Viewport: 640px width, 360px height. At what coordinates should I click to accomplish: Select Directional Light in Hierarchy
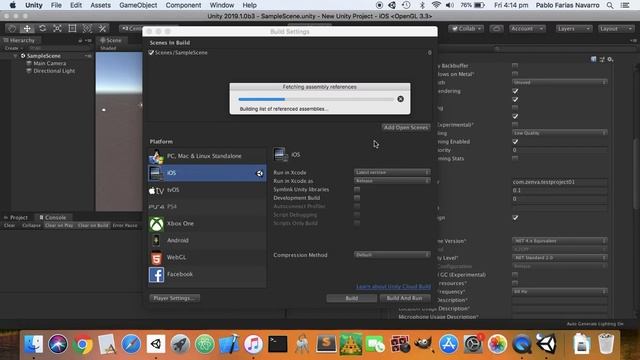(x=54, y=71)
